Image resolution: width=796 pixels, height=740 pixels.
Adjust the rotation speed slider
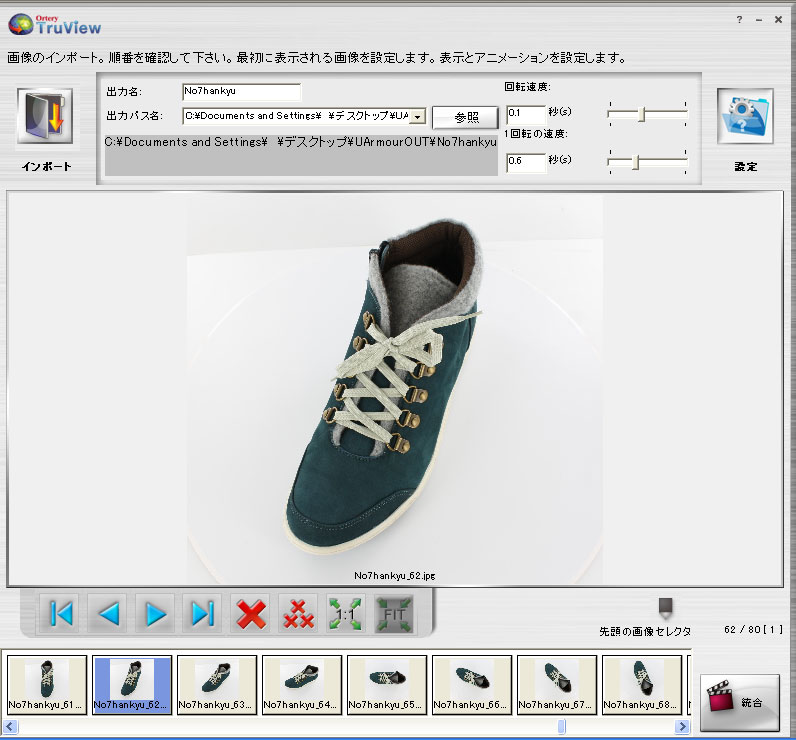(642, 114)
